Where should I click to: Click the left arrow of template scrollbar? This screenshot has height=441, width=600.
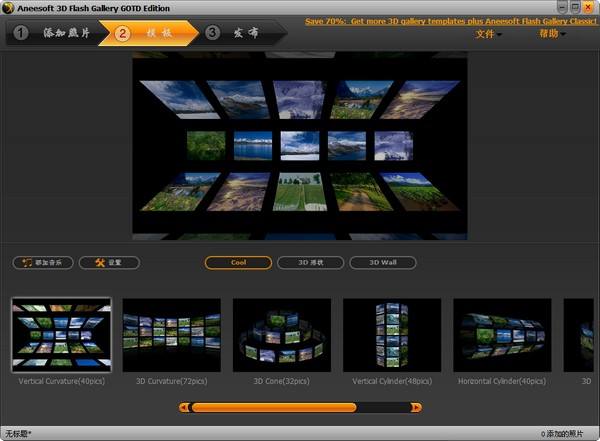point(184,408)
